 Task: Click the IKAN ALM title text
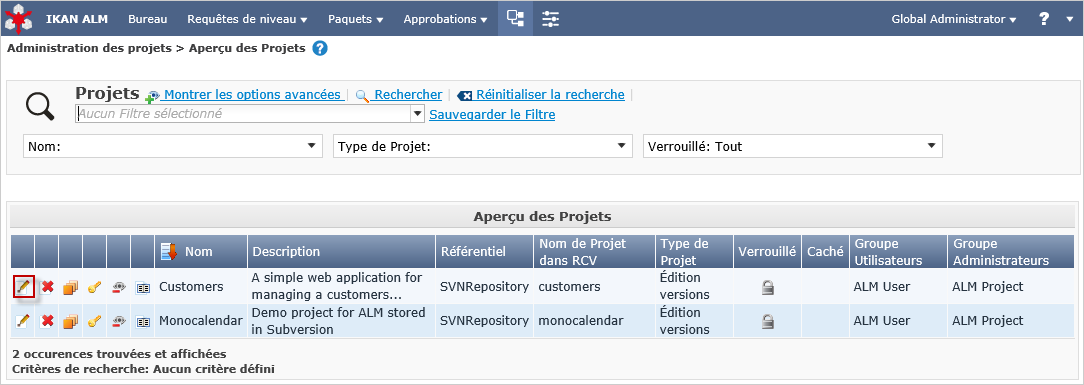(77, 19)
